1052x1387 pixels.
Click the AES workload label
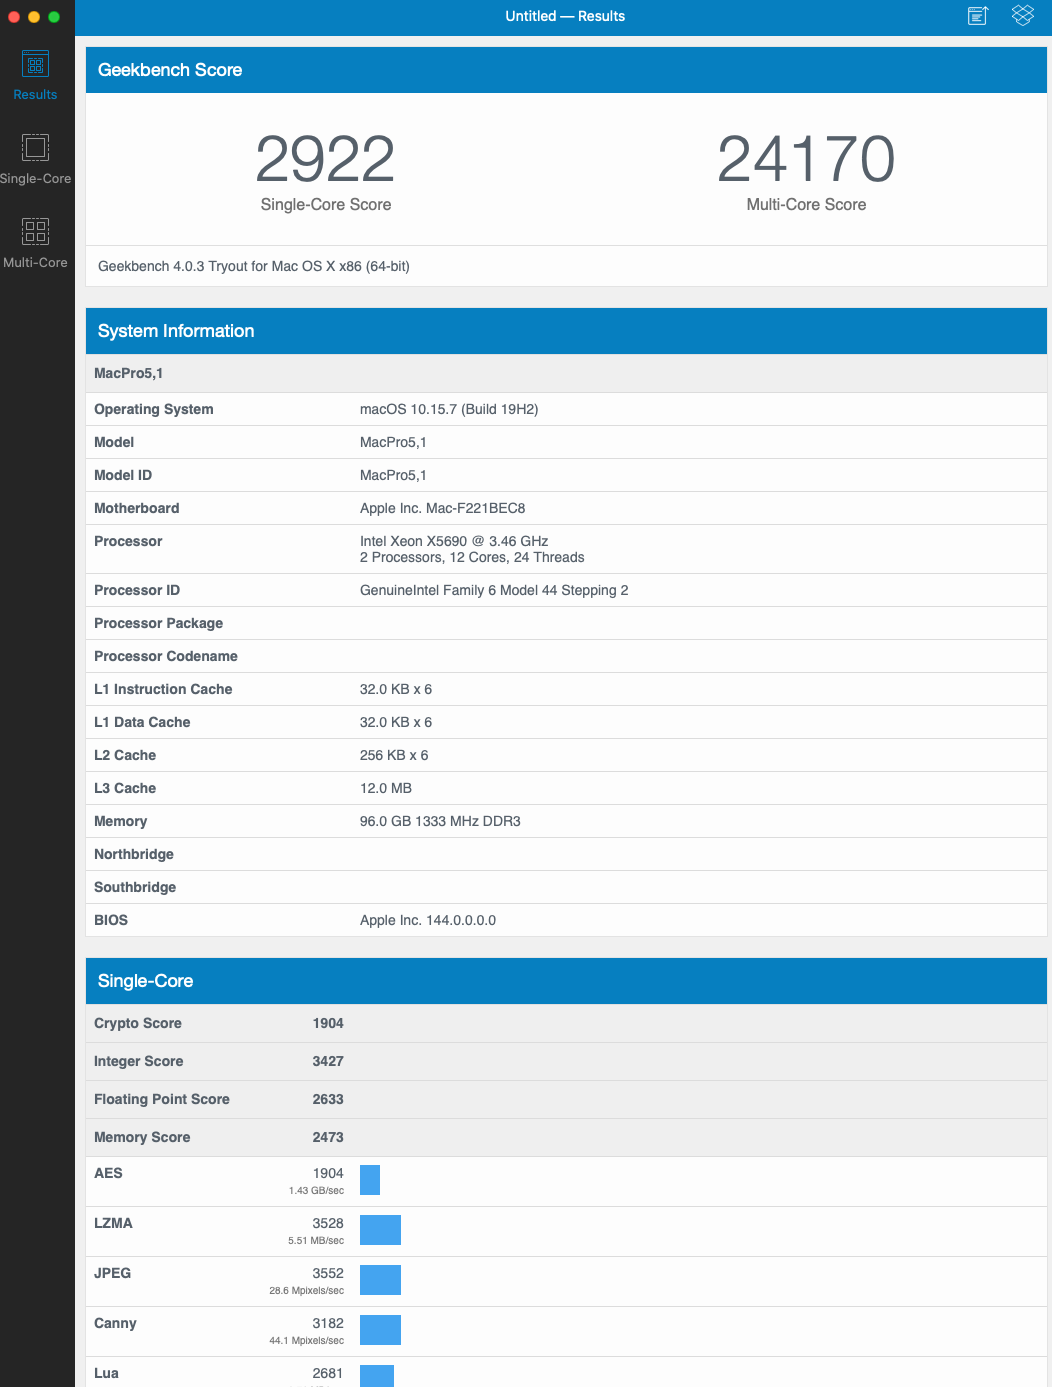coord(108,1173)
